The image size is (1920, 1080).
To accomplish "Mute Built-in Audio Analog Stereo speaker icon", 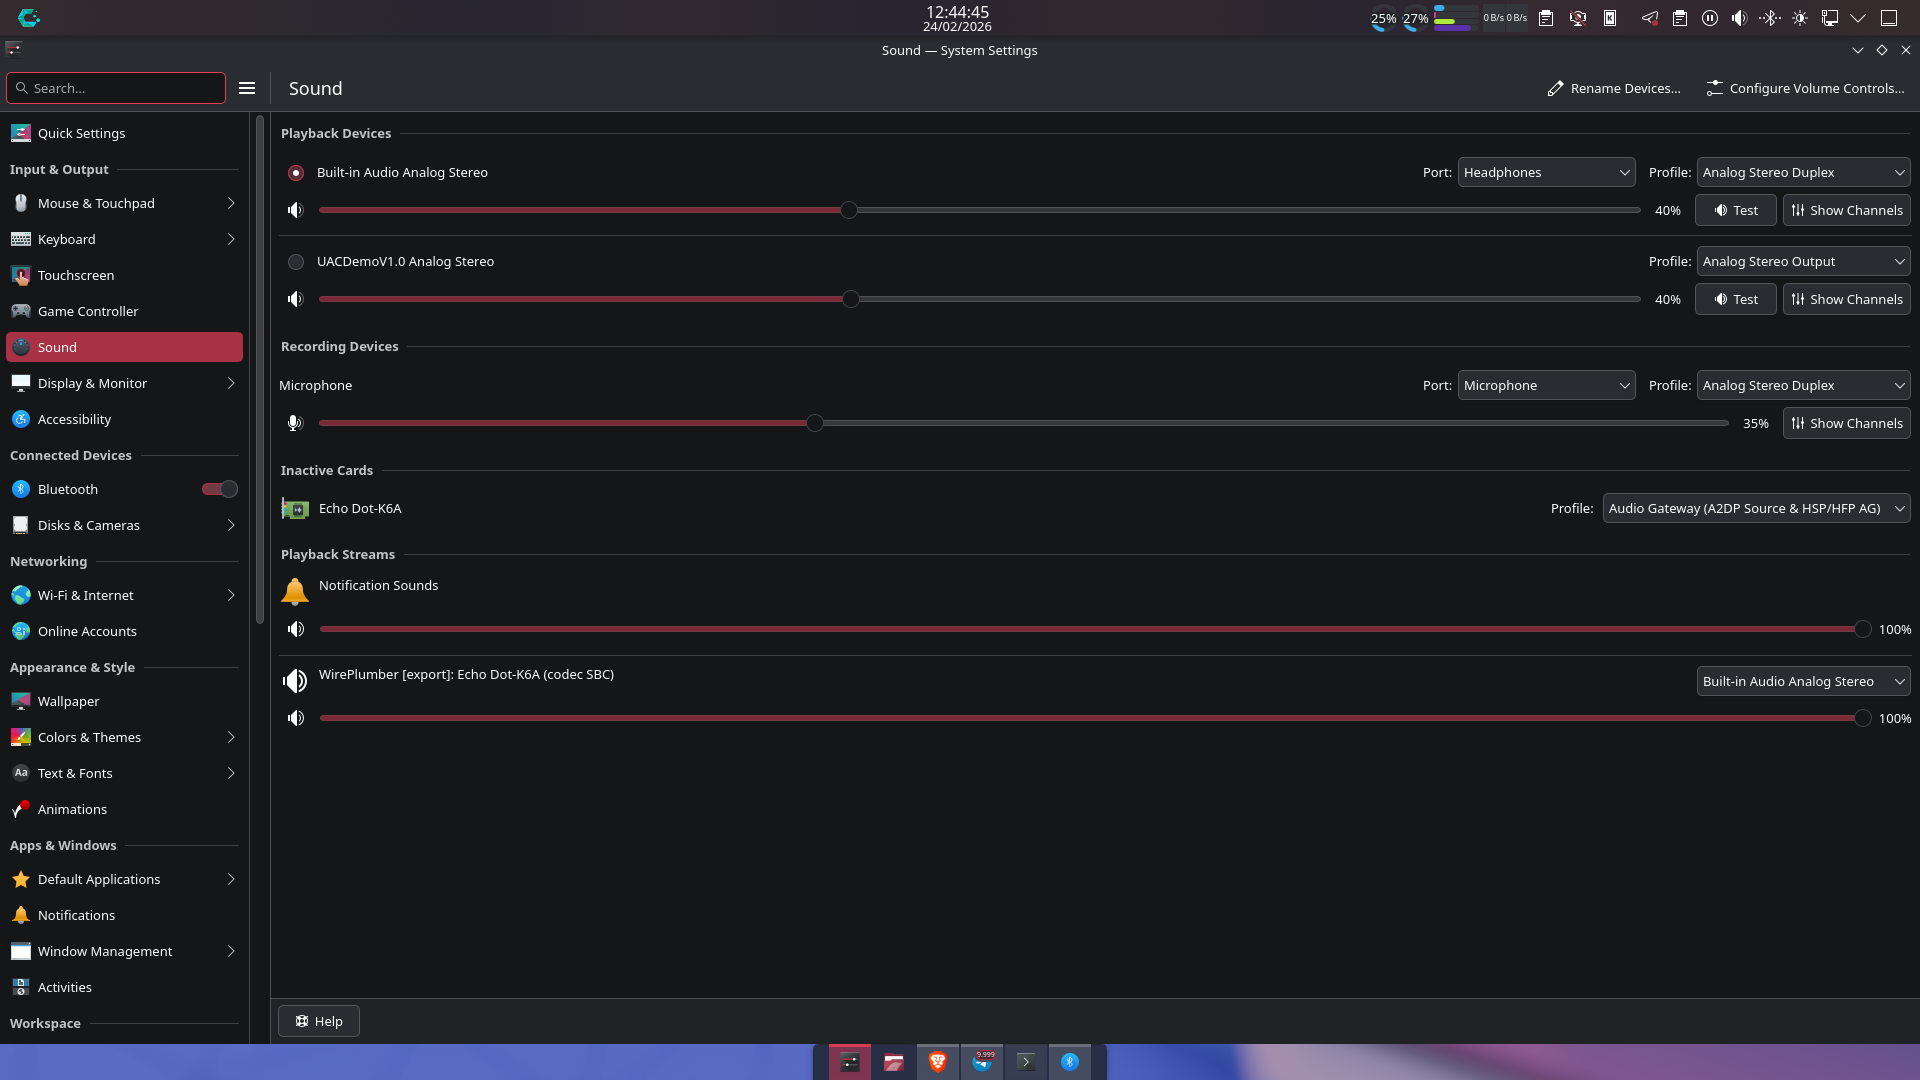I will click(x=295, y=210).
